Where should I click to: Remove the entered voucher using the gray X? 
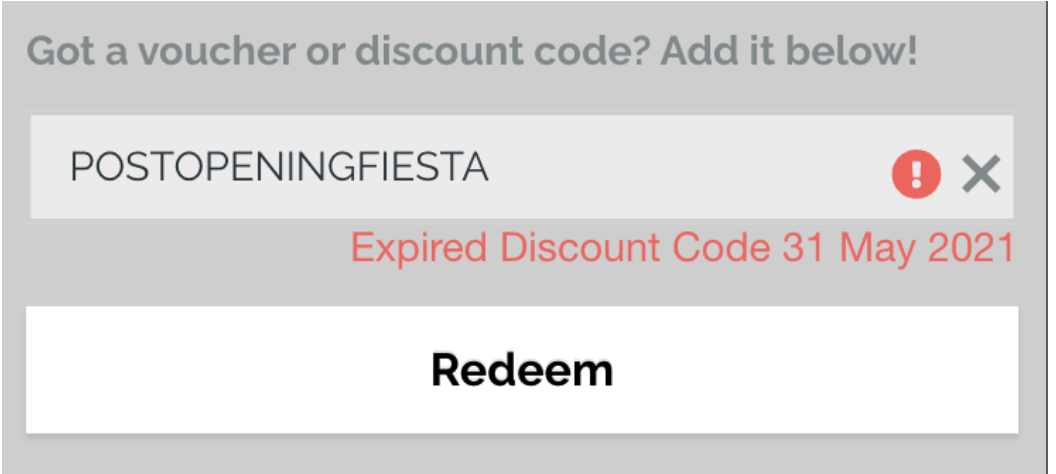coord(981,177)
